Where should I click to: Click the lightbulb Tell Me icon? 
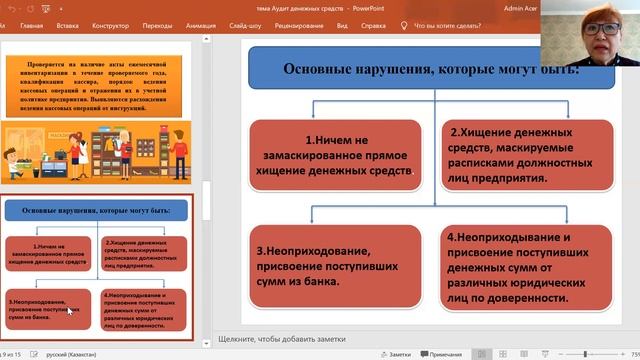point(404,26)
